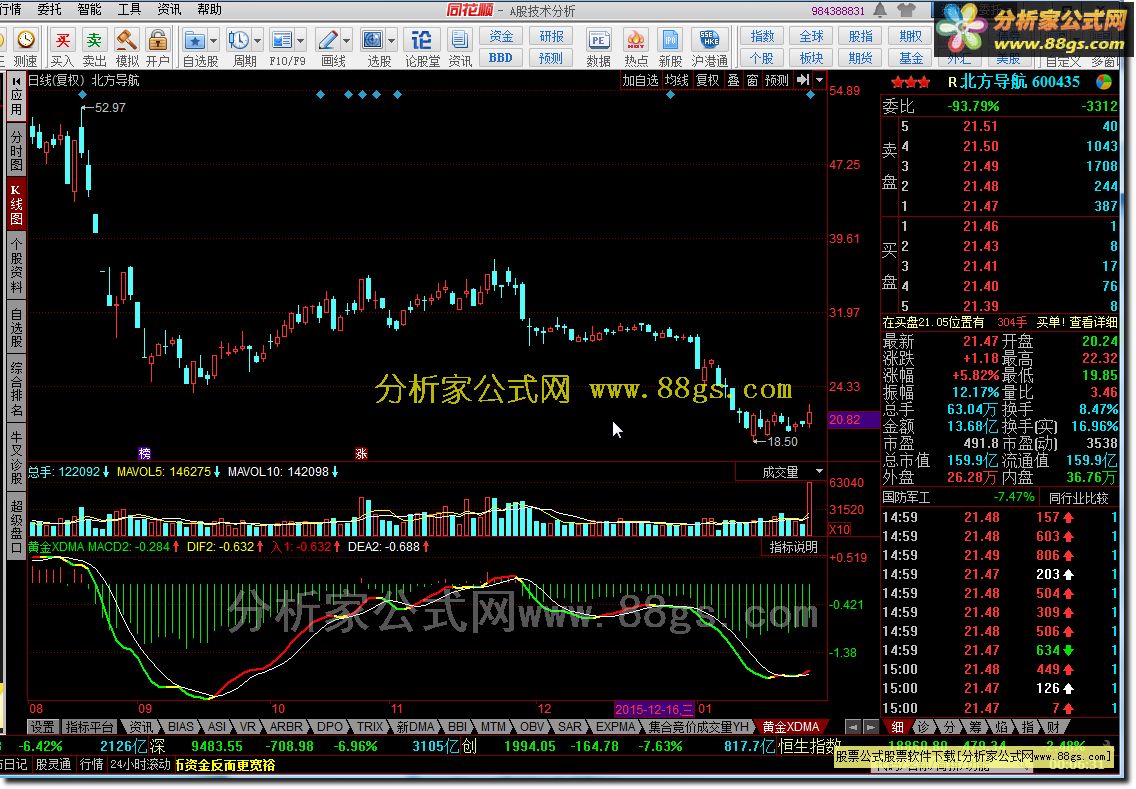The height and width of the screenshot is (789, 1136).
Task: Expand the F10/F9 dropdown arrow
Action: (301, 40)
